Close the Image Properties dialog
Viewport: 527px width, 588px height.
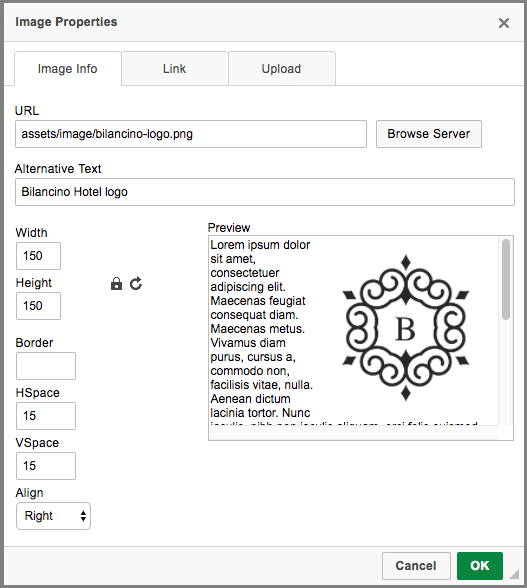(504, 23)
